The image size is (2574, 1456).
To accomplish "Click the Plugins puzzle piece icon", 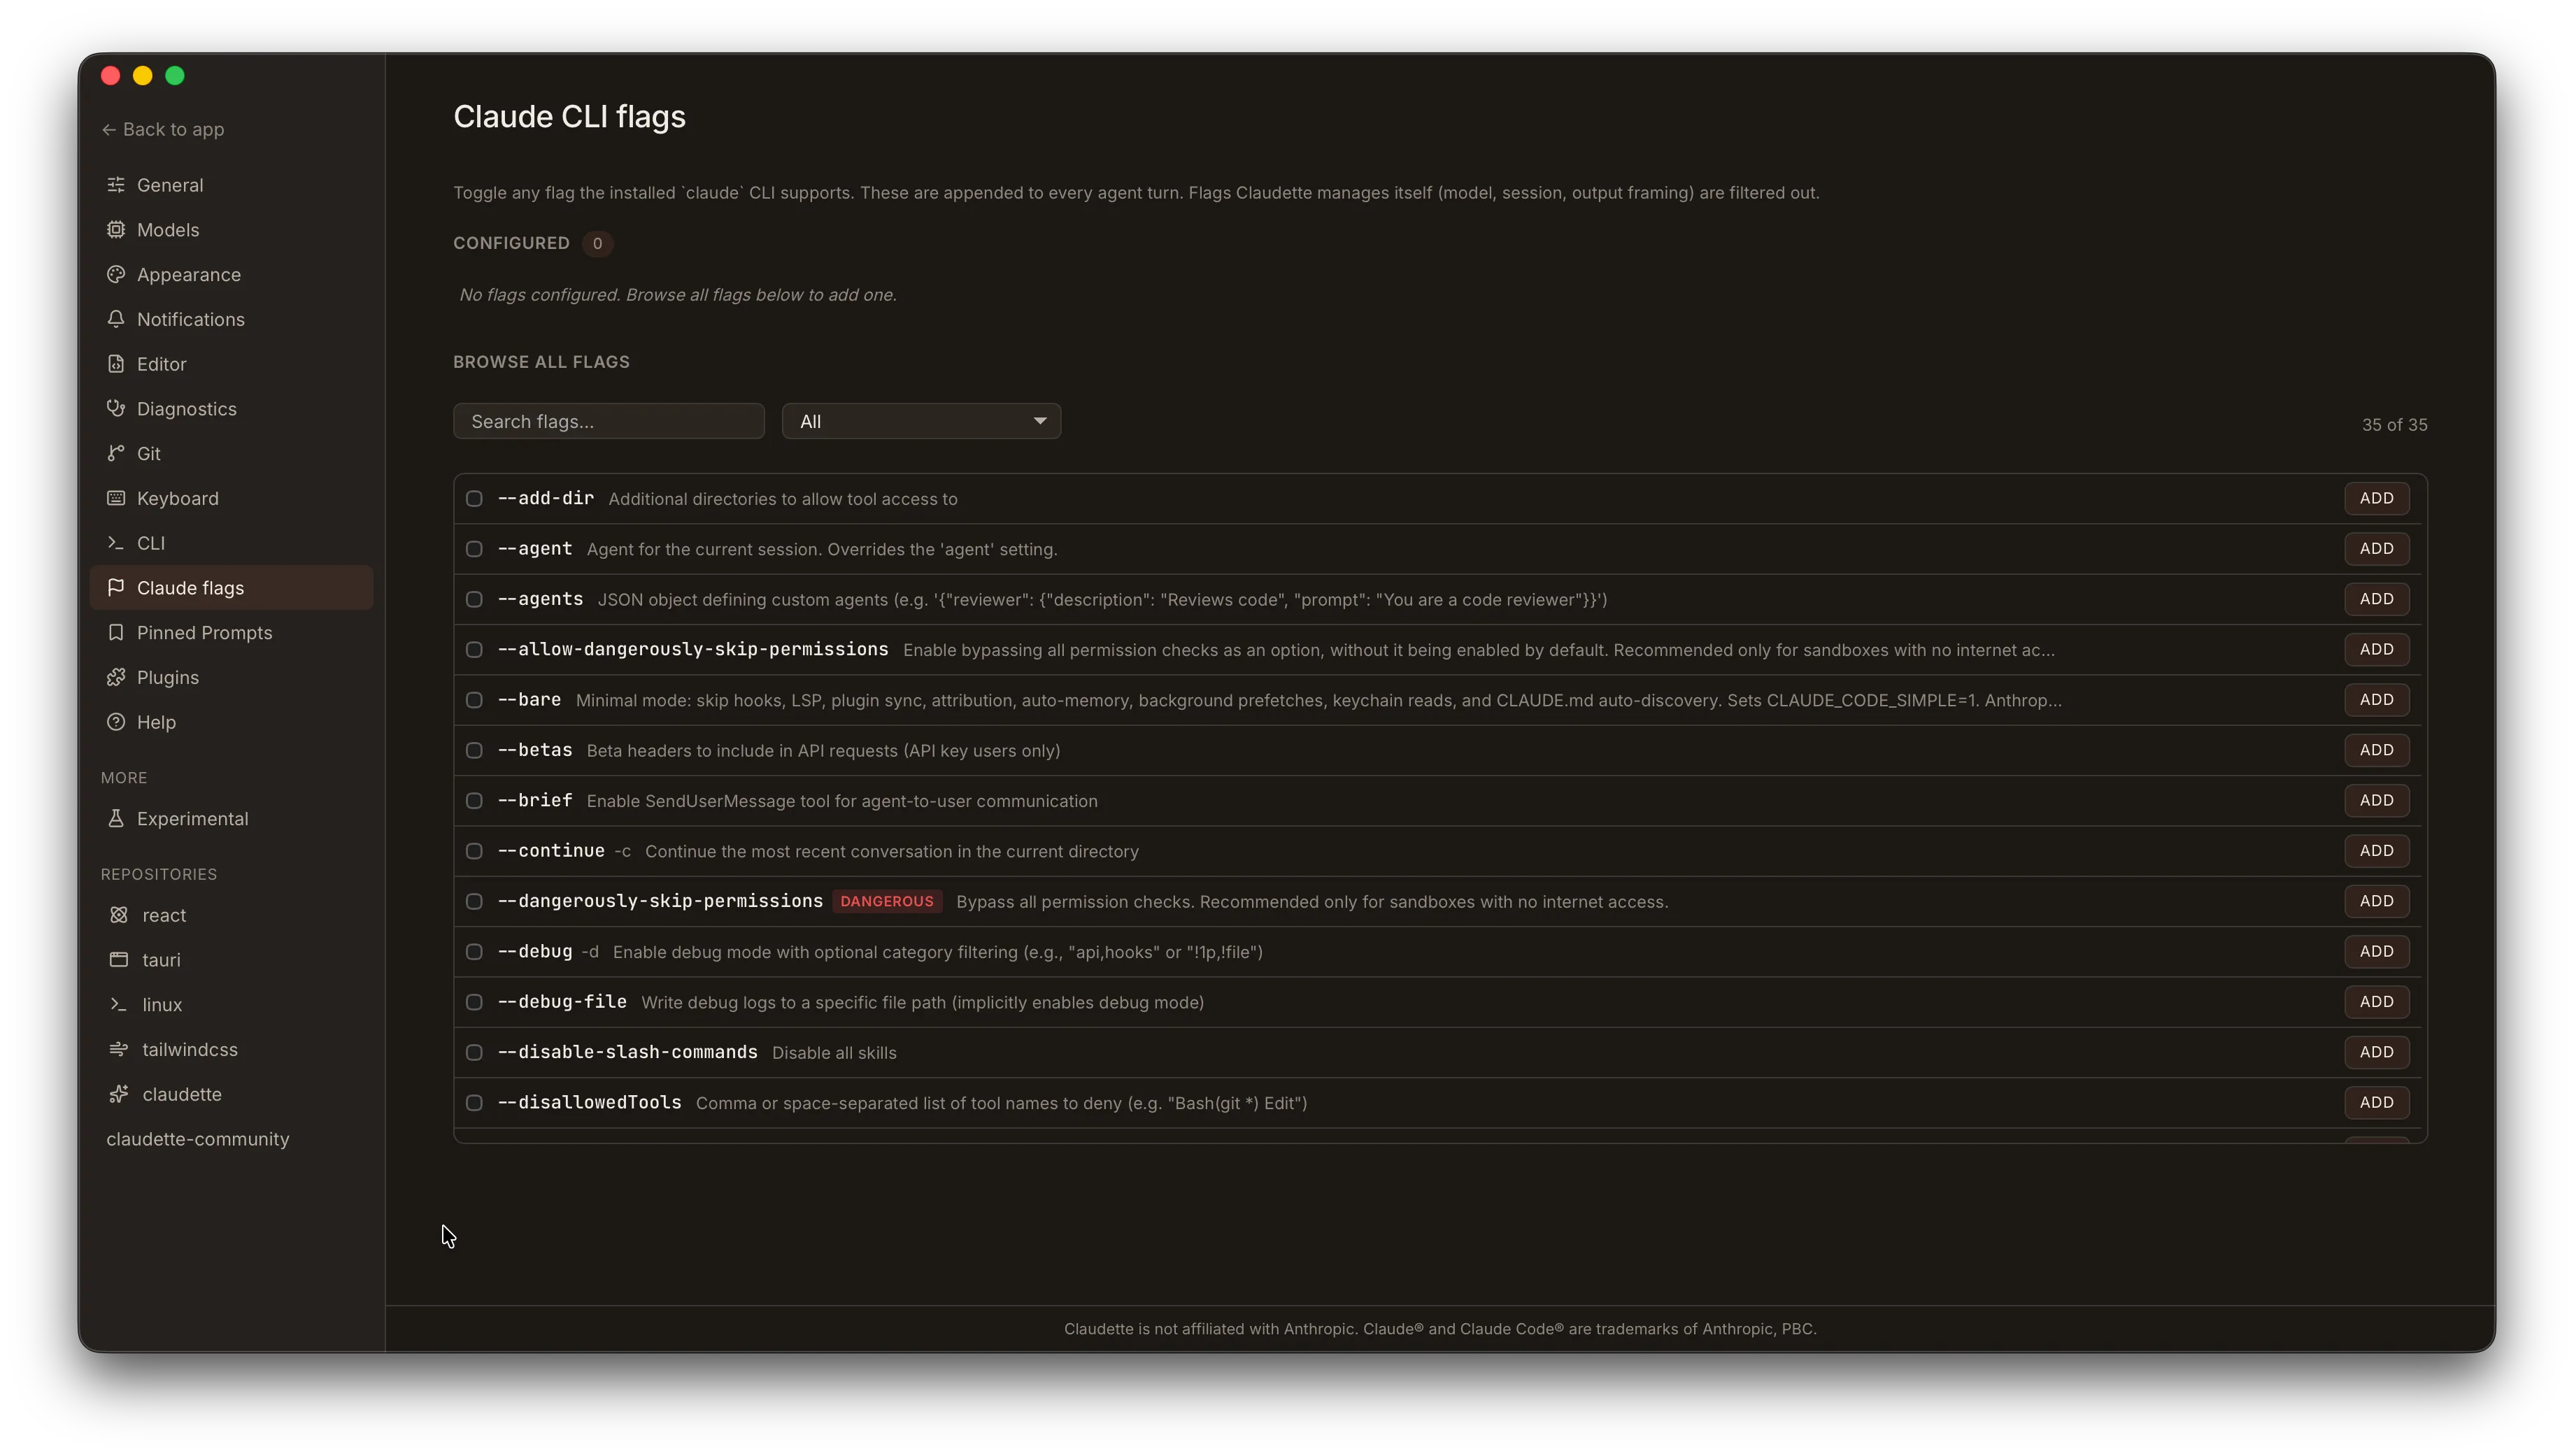I will [116, 677].
